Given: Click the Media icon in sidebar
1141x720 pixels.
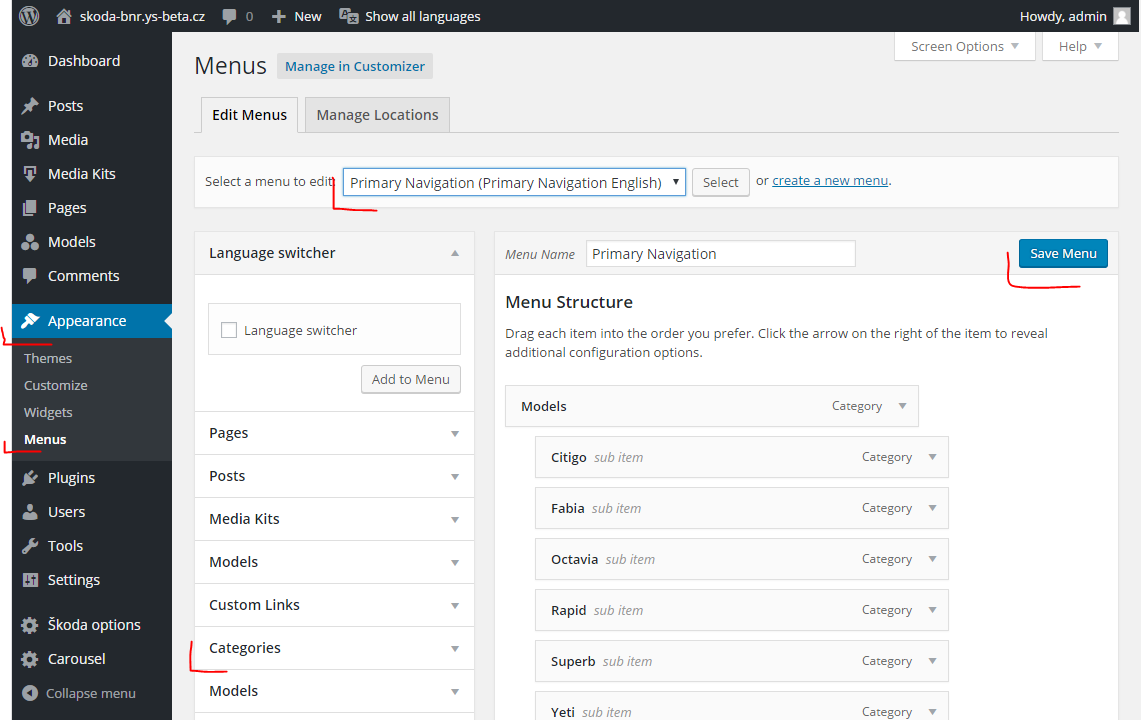Looking at the screenshot, I should (30, 140).
